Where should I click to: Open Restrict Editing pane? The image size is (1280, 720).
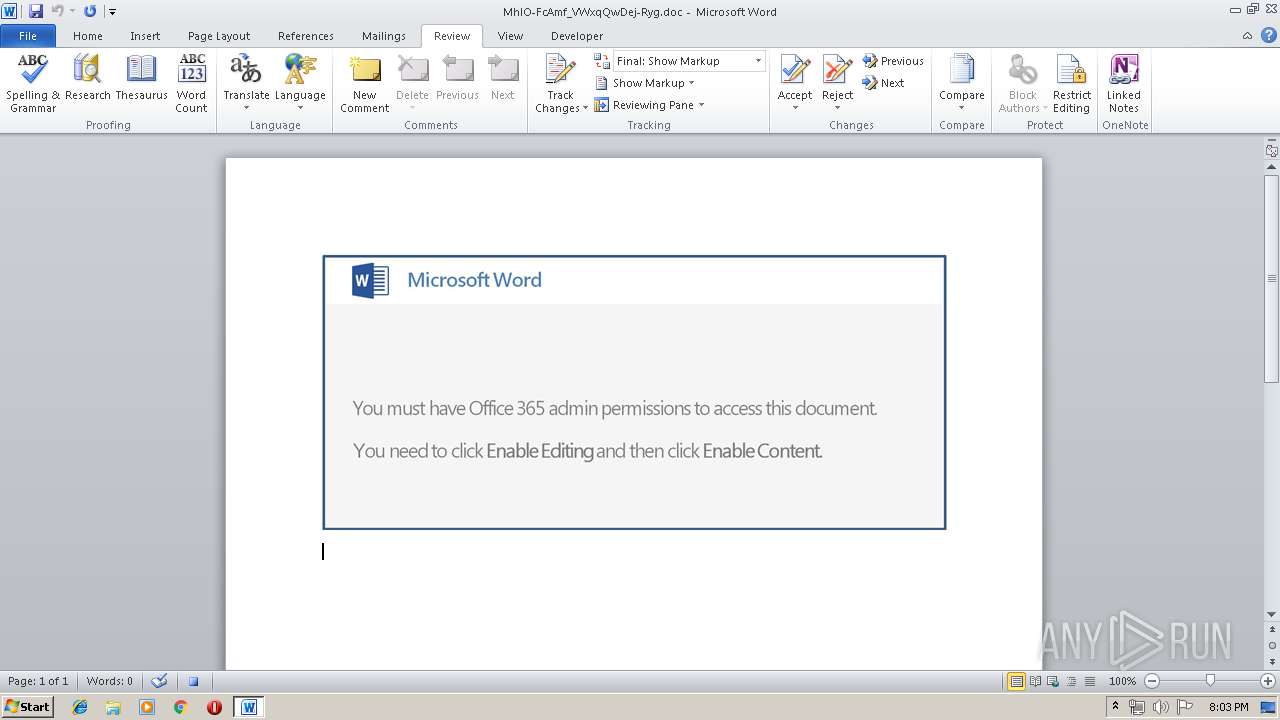pos(1071,83)
